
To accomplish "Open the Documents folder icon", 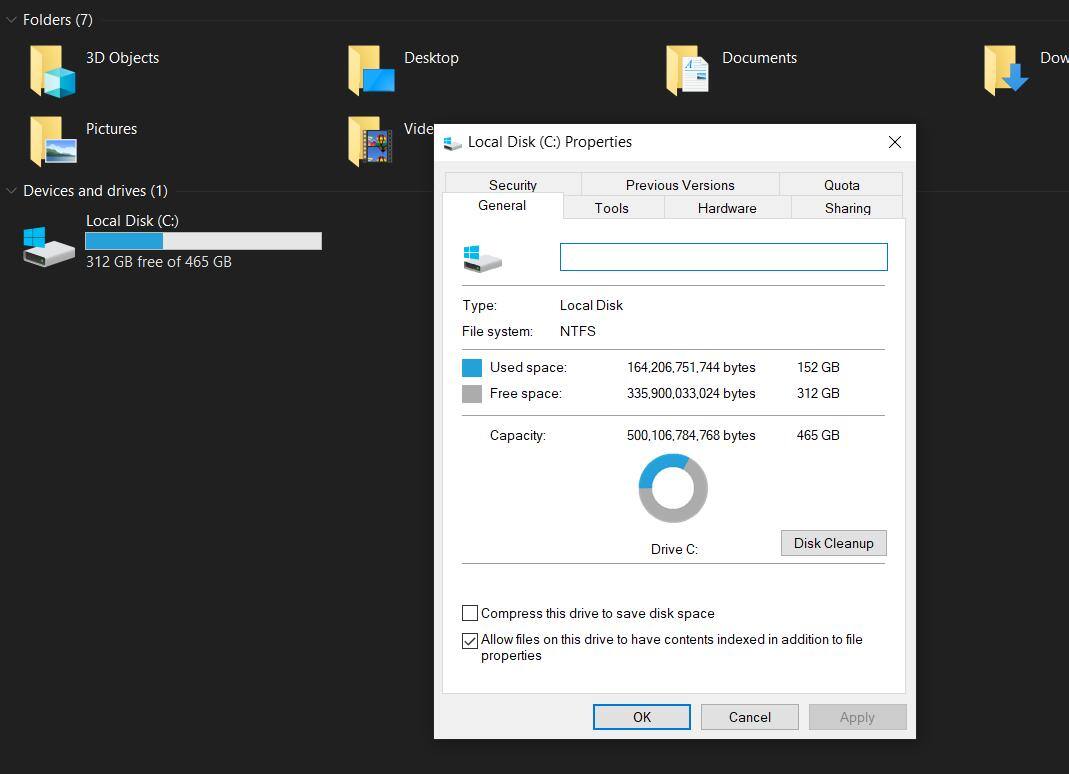I will point(688,71).
